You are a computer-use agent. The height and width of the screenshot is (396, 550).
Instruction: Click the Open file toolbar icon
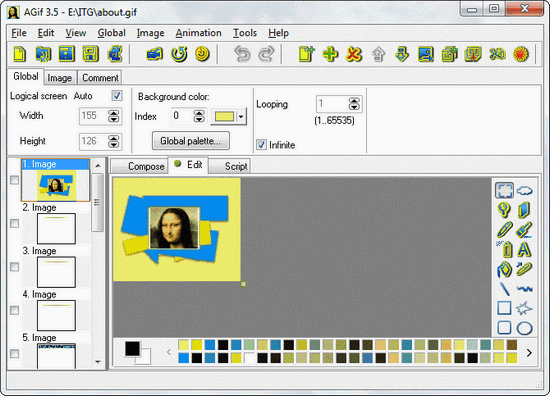[43, 54]
